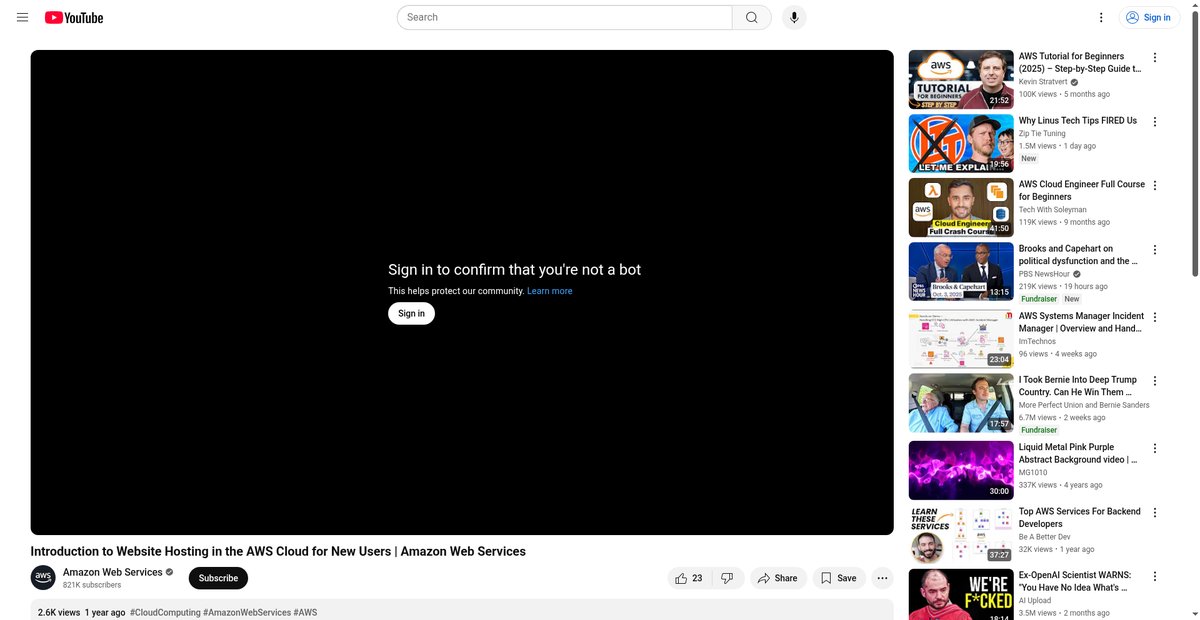Click title AWS Tutorial for Beginners (2025)

coord(1080,63)
